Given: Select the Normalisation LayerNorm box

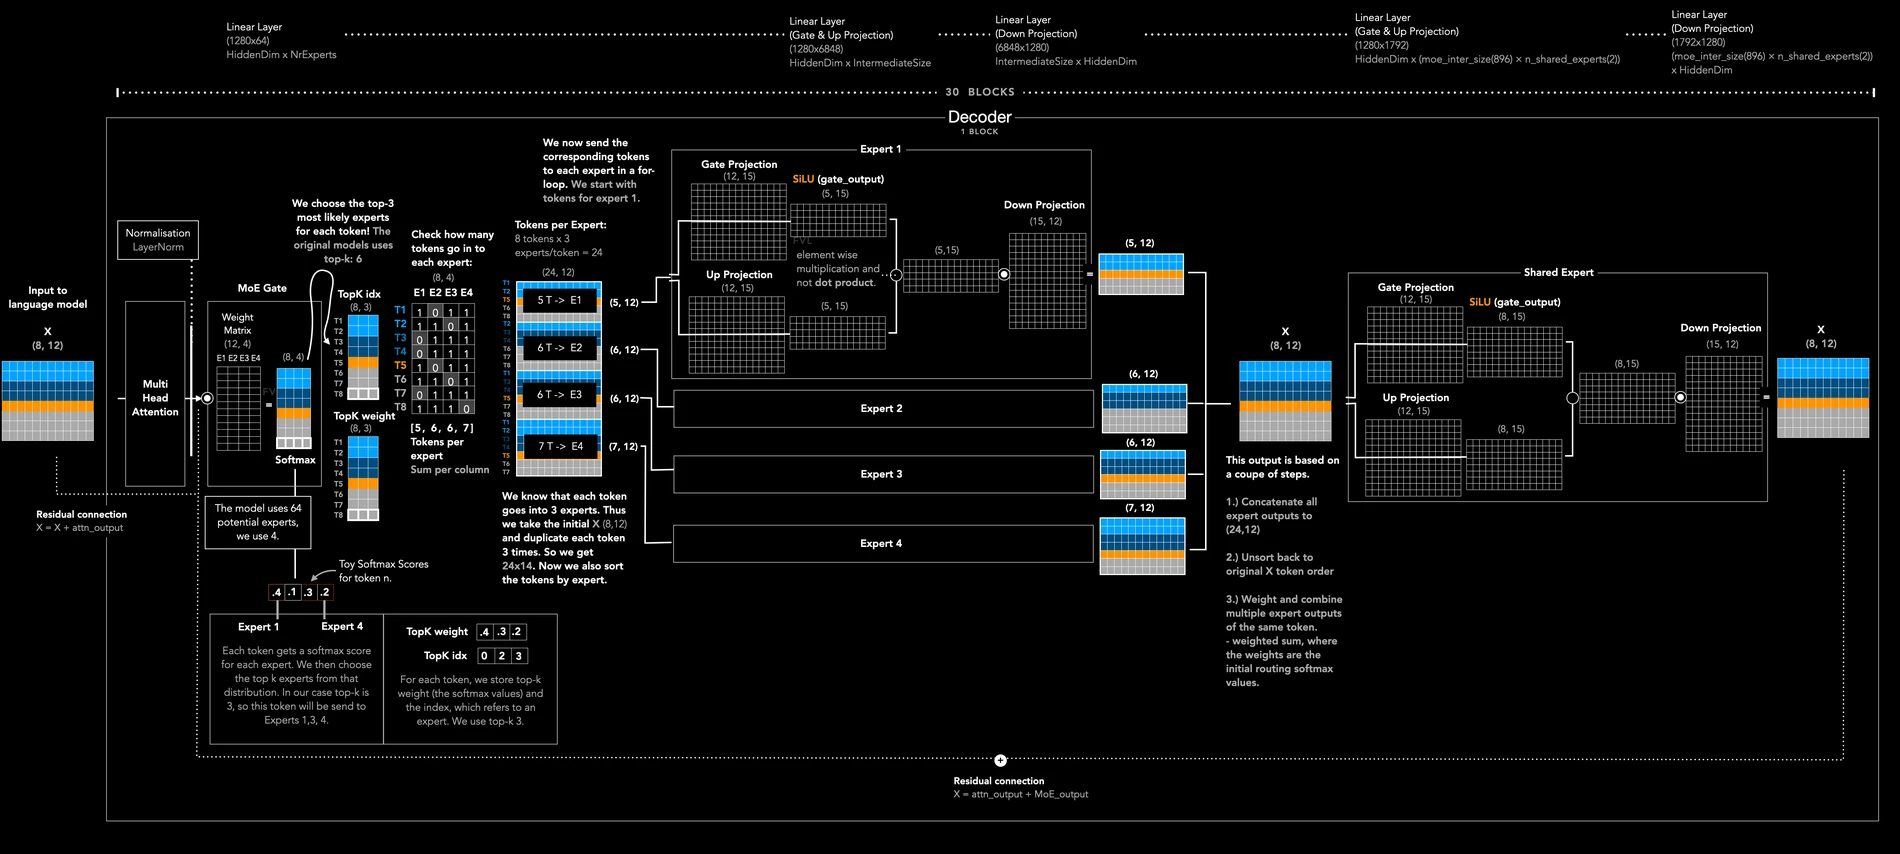Looking at the screenshot, I should pyautogui.click(x=158, y=240).
